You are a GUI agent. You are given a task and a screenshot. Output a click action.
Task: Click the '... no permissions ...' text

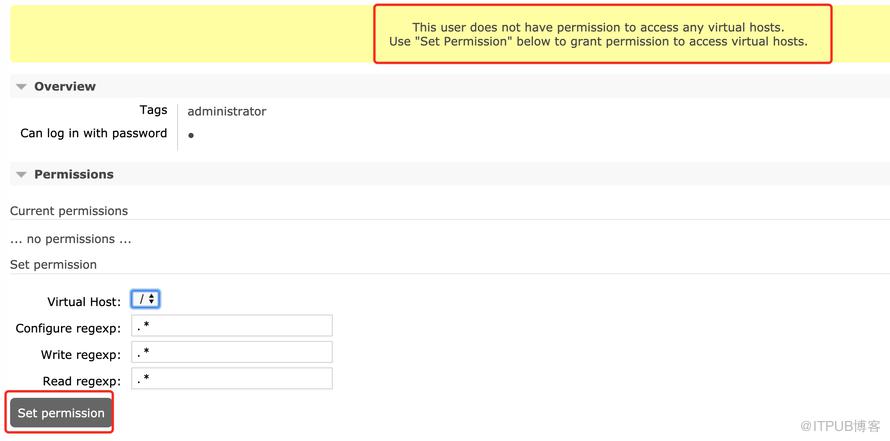pos(70,239)
